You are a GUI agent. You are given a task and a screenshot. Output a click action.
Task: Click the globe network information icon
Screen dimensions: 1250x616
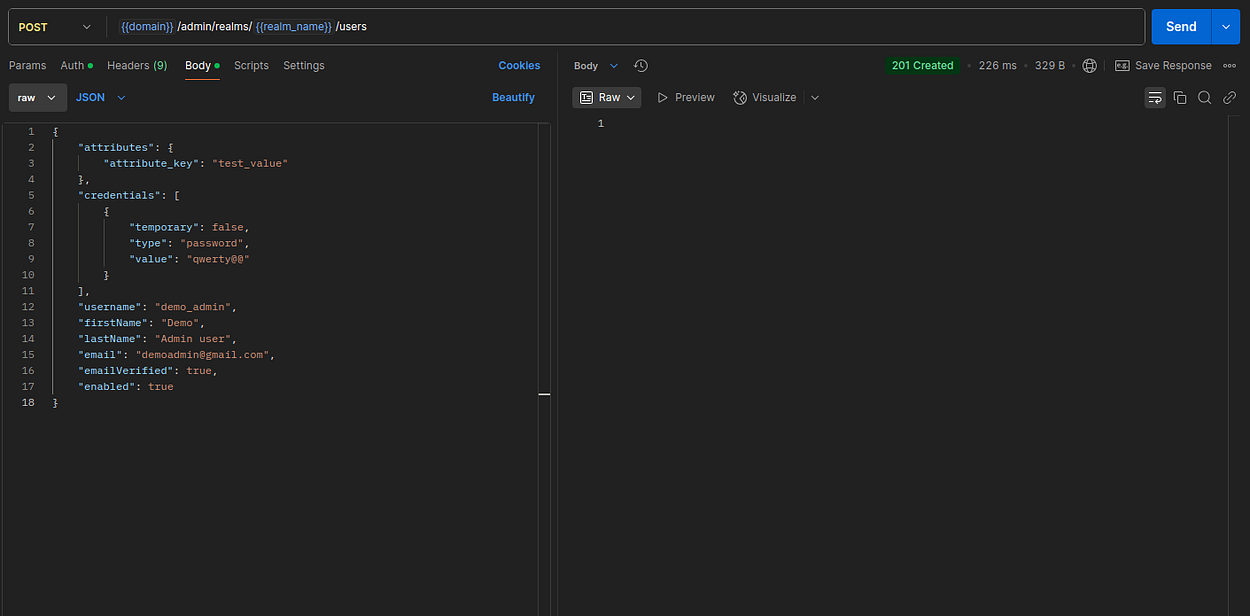tap(1090, 65)
